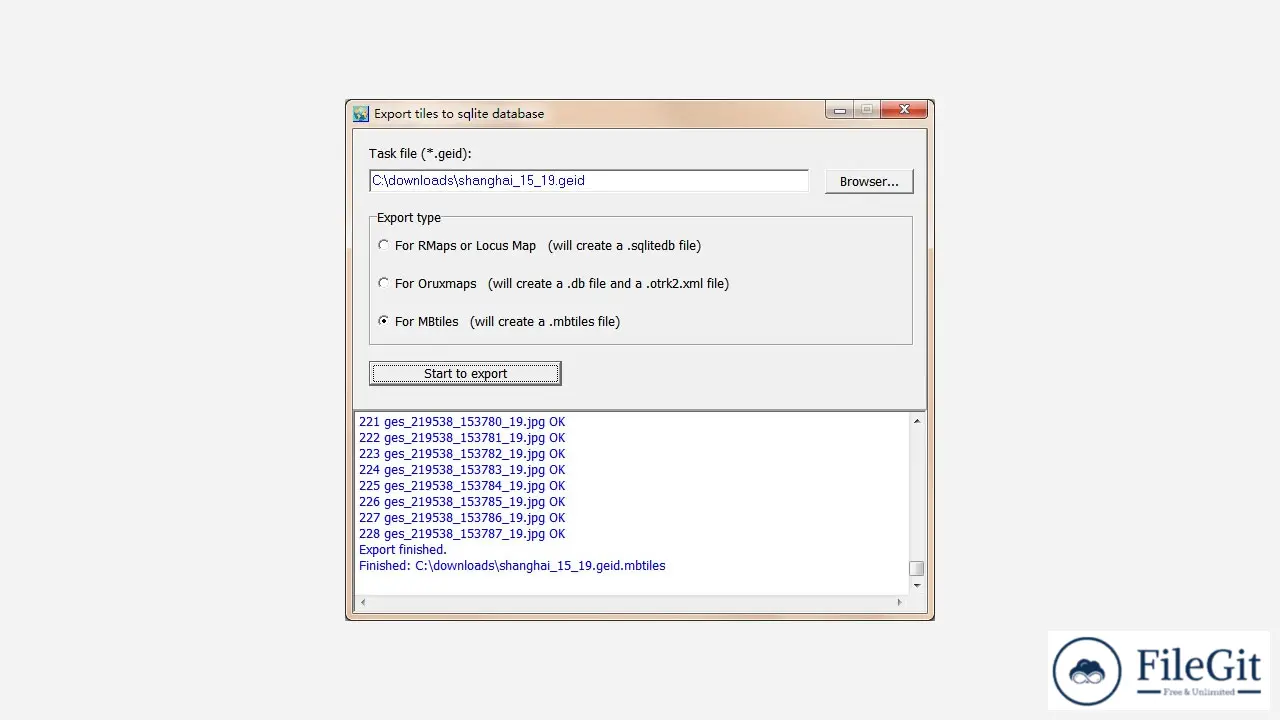Click log line 221 ges_219538_153780_19.jpg OK
The height and width of the screenshot is (720, 1280).
[462, 422]
